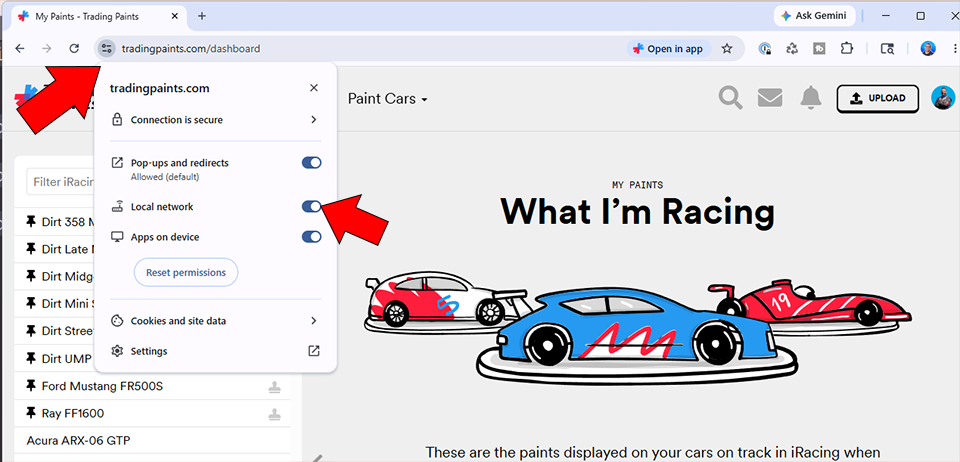Click the Filter iRacing search field
This screenshot has height=462, width=960.
61,182
